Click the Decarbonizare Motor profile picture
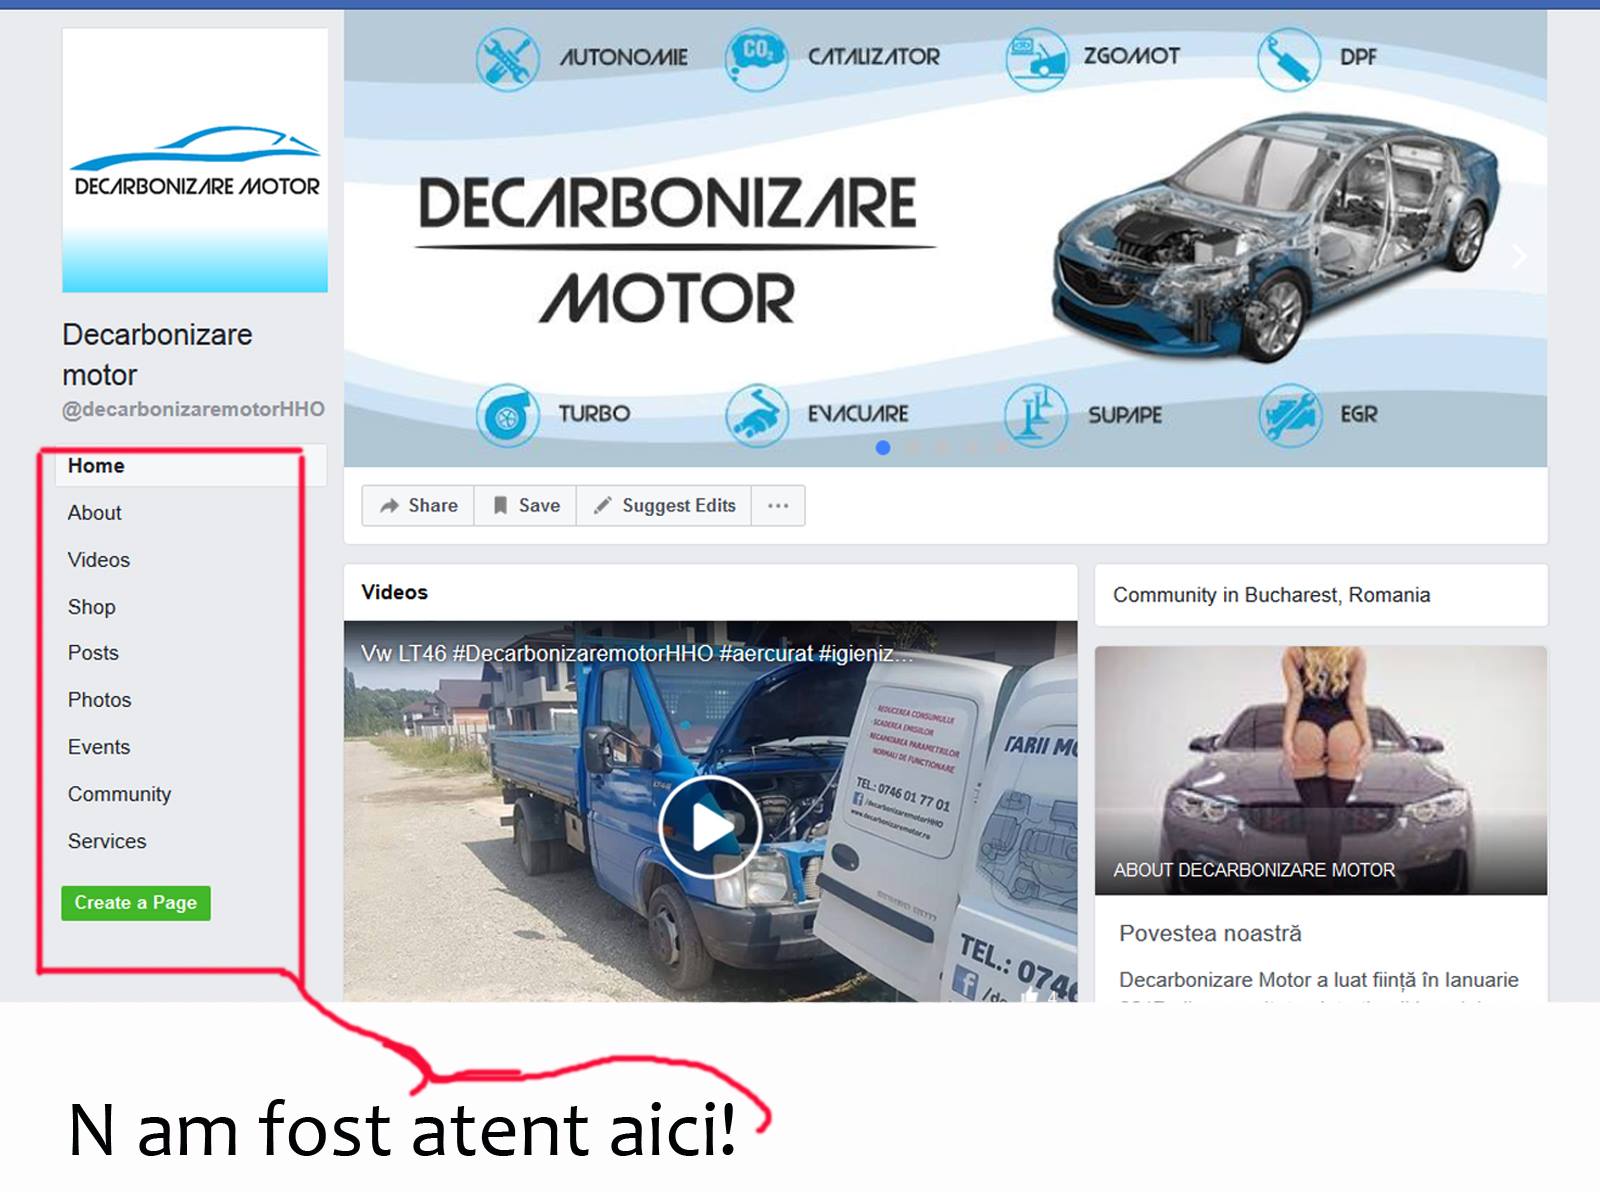 tap(195, 160)
